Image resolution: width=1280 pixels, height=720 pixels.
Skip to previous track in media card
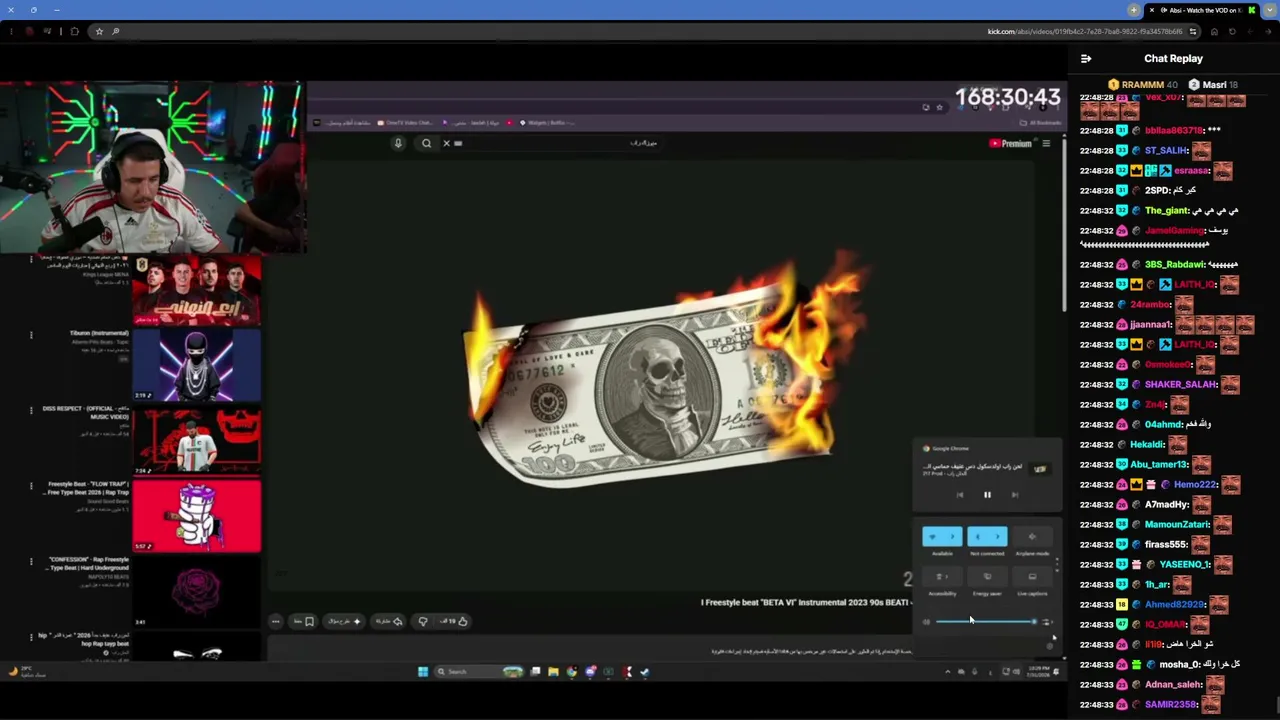(x=960, y=494)
